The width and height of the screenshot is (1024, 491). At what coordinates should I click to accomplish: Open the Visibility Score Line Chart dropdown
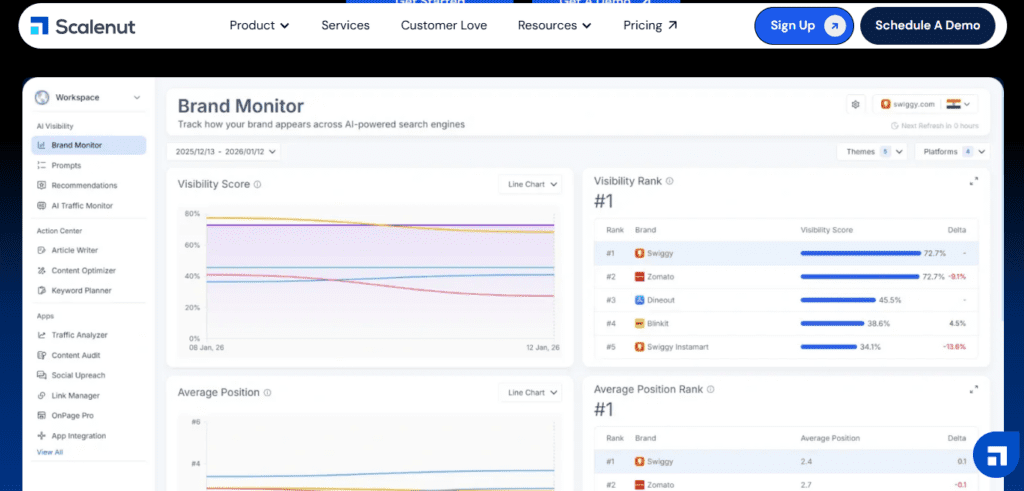530,185
